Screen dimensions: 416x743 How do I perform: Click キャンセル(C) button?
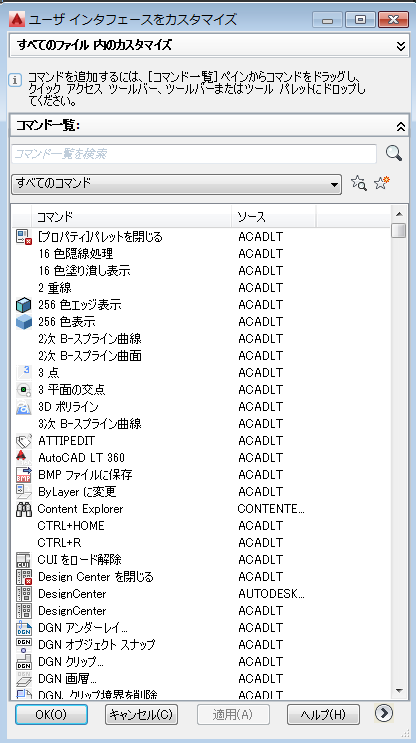[141, 715]
